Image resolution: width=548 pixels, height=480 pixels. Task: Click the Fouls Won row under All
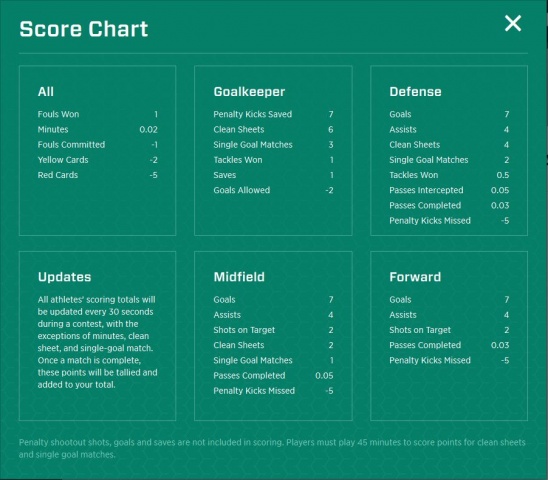tap(98, 114)
